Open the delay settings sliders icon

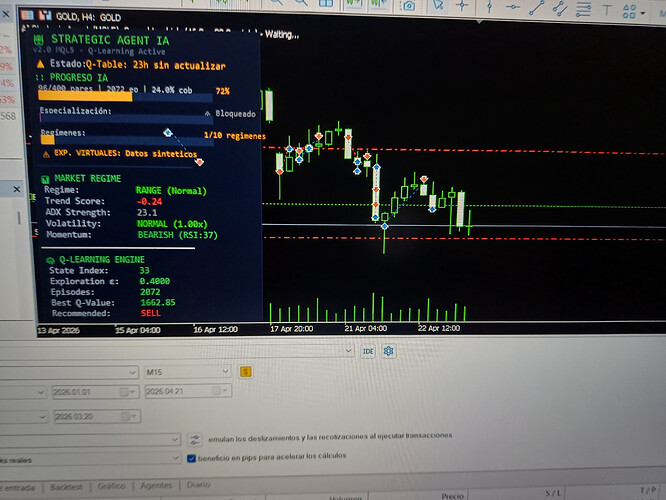[195, 439]
